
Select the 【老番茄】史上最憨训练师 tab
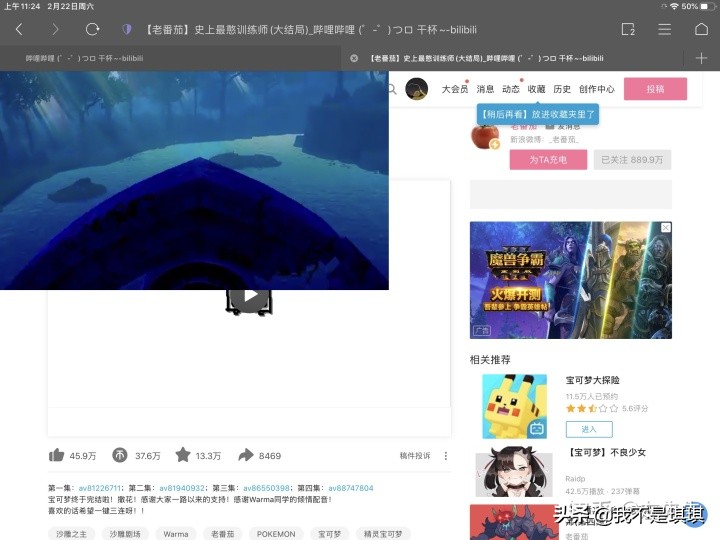[487, 58]
